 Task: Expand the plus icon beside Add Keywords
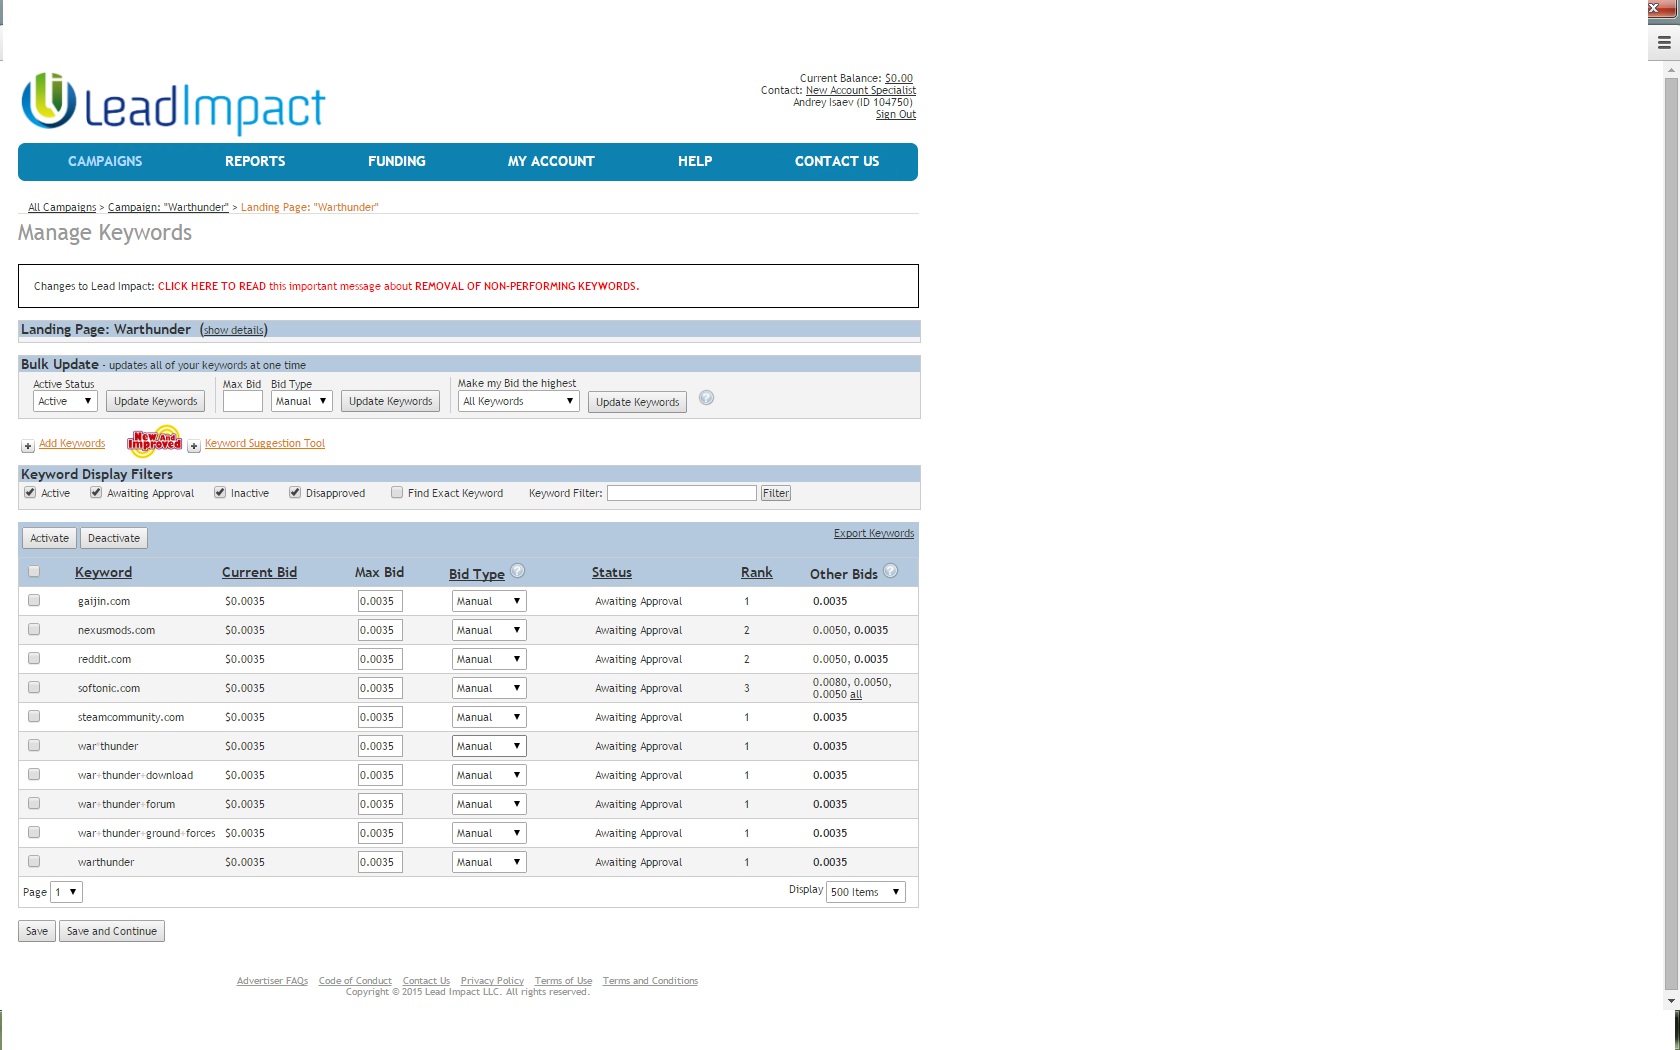[x=28, y=446]
